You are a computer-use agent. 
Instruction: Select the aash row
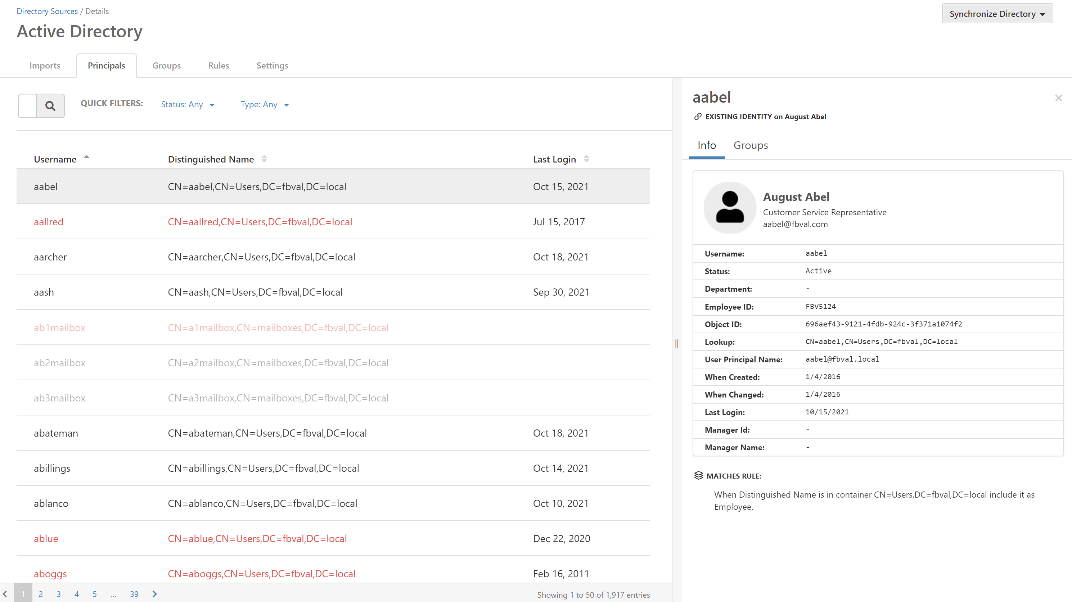(333, 292)
